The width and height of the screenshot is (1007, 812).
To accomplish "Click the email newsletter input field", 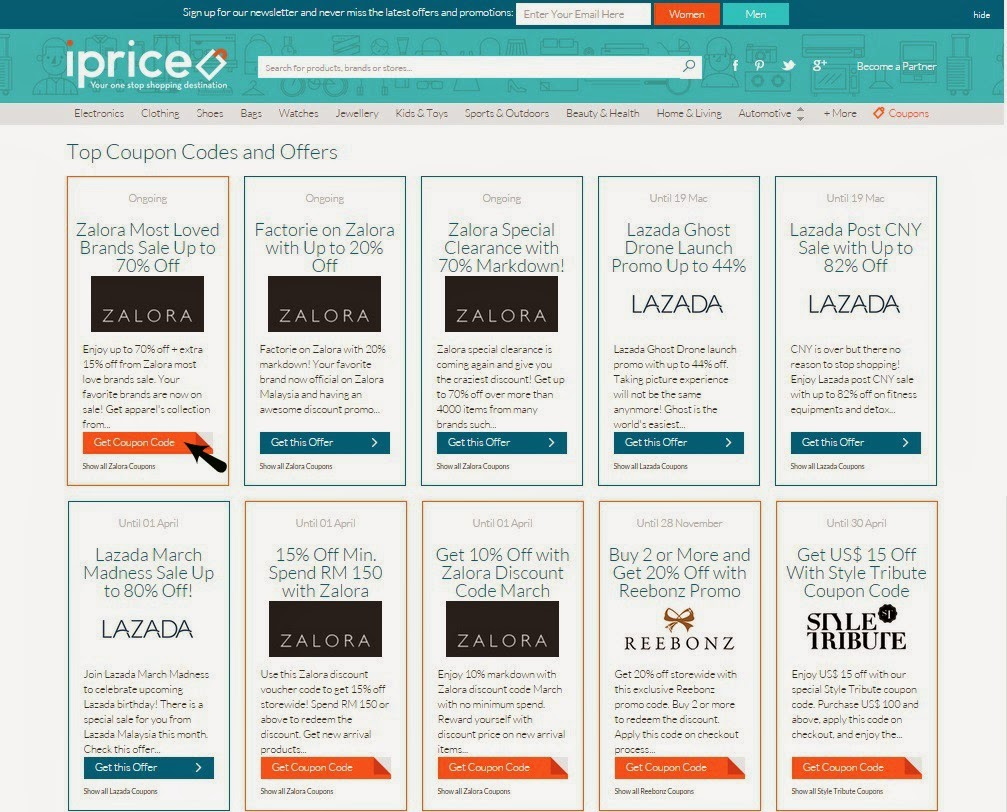I will pyautogui.click(x=583, y=14).
